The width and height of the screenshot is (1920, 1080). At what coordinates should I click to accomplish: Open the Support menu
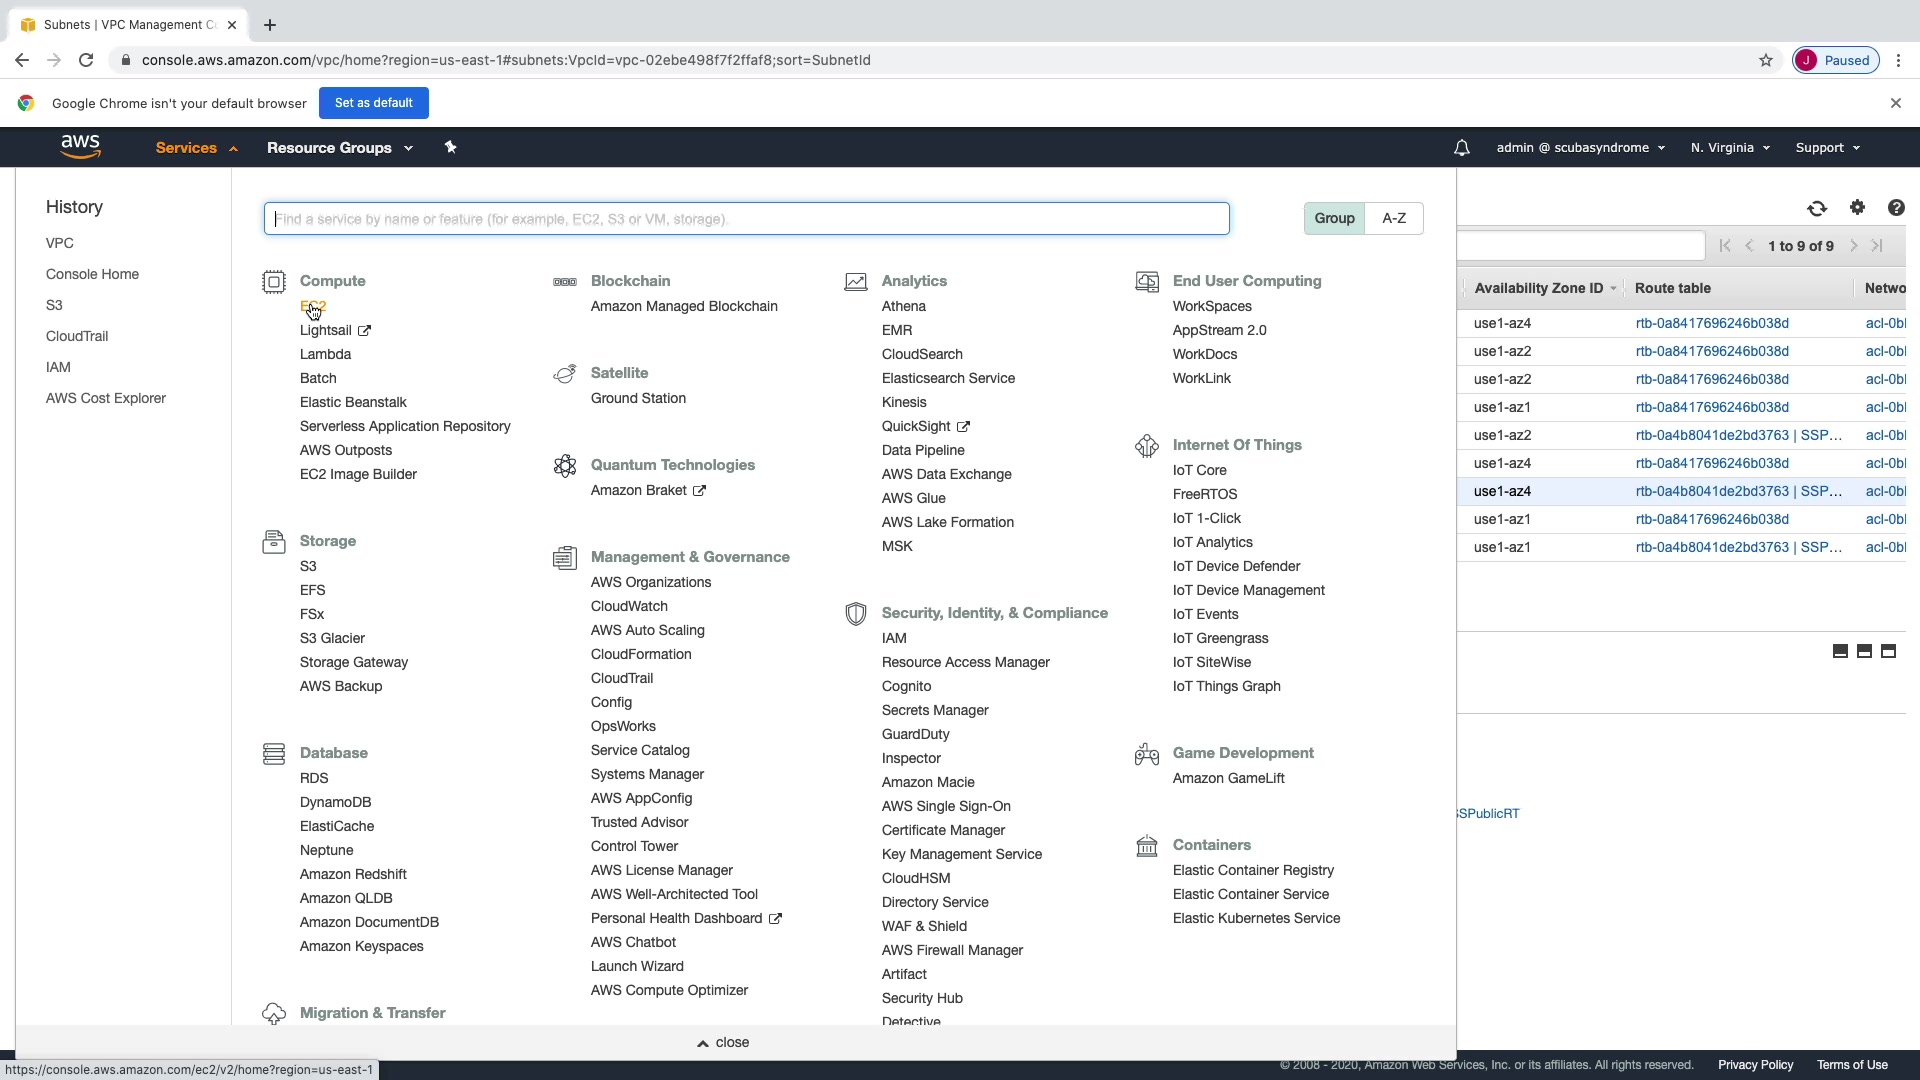1827,148
